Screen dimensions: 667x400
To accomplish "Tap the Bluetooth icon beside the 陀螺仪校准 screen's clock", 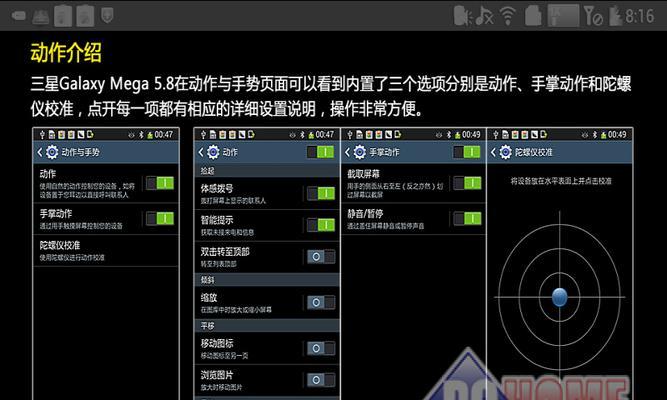I will [595, 135].
